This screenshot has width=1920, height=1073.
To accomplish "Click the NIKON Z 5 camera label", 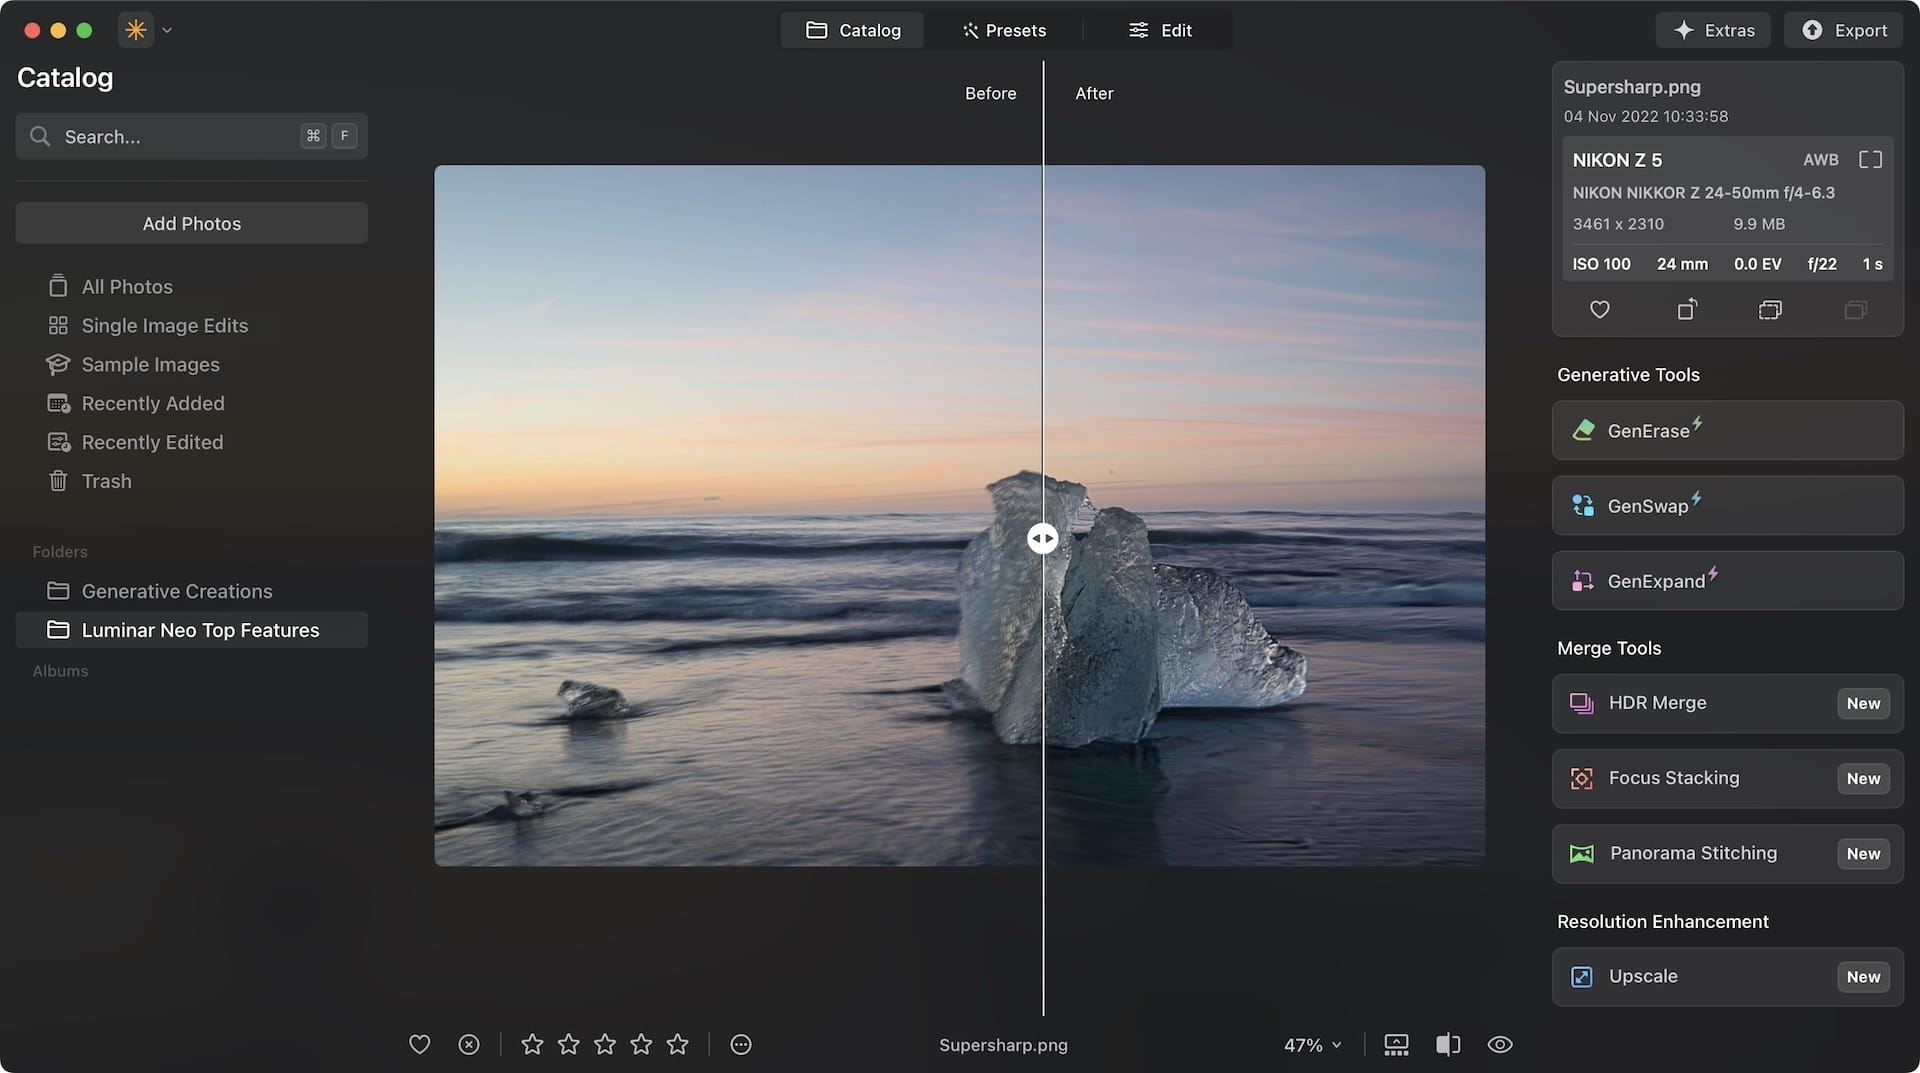I will (1617, 160).
